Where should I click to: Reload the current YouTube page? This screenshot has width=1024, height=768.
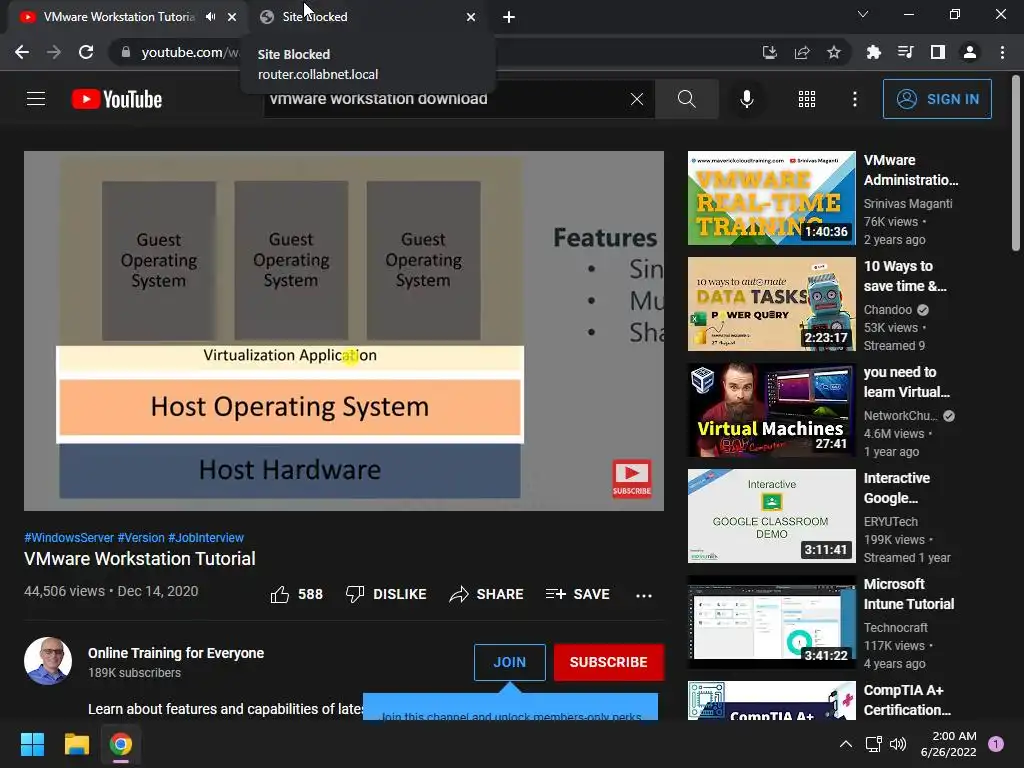(x=86, y=52)
